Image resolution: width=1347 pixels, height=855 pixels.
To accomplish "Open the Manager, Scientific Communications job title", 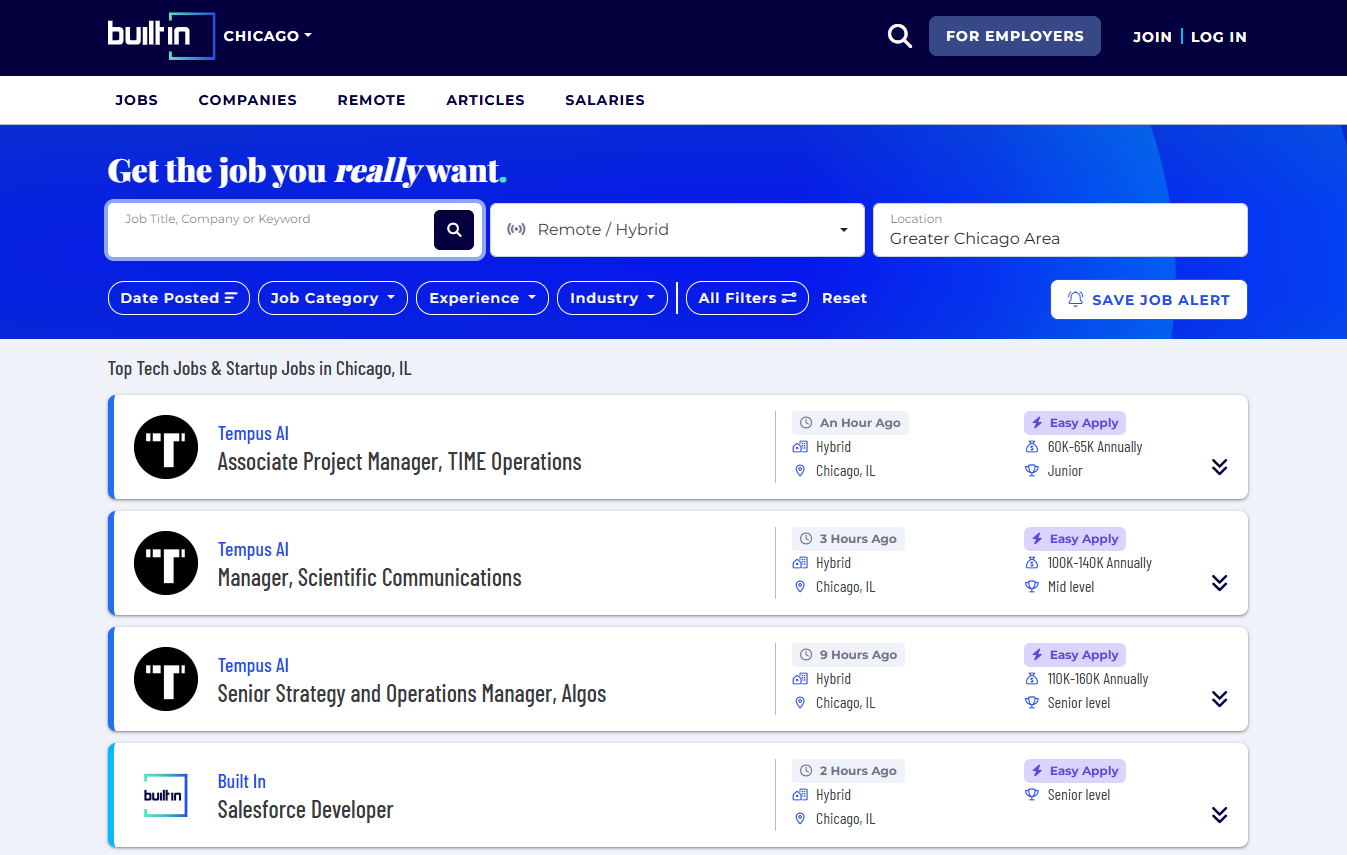I will pos(370,578).
